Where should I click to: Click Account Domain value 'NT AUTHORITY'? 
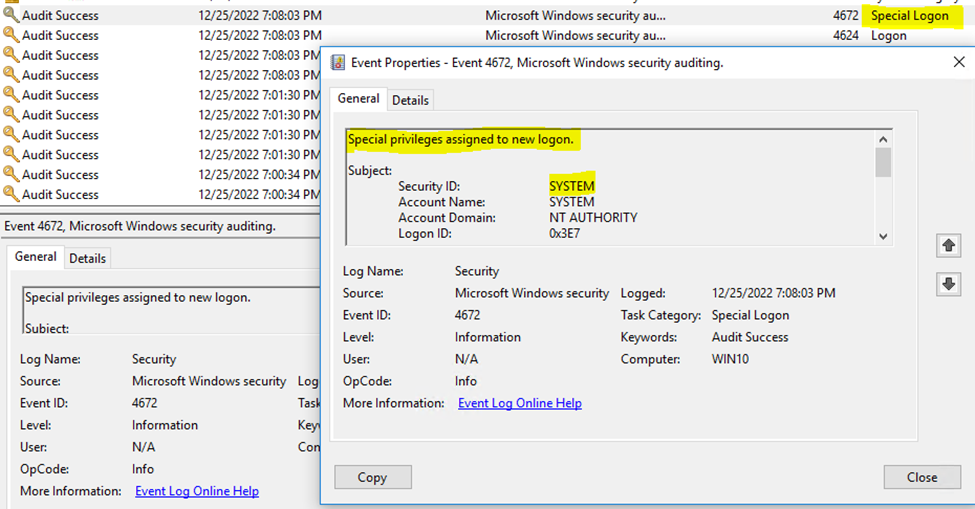point(593,218)
